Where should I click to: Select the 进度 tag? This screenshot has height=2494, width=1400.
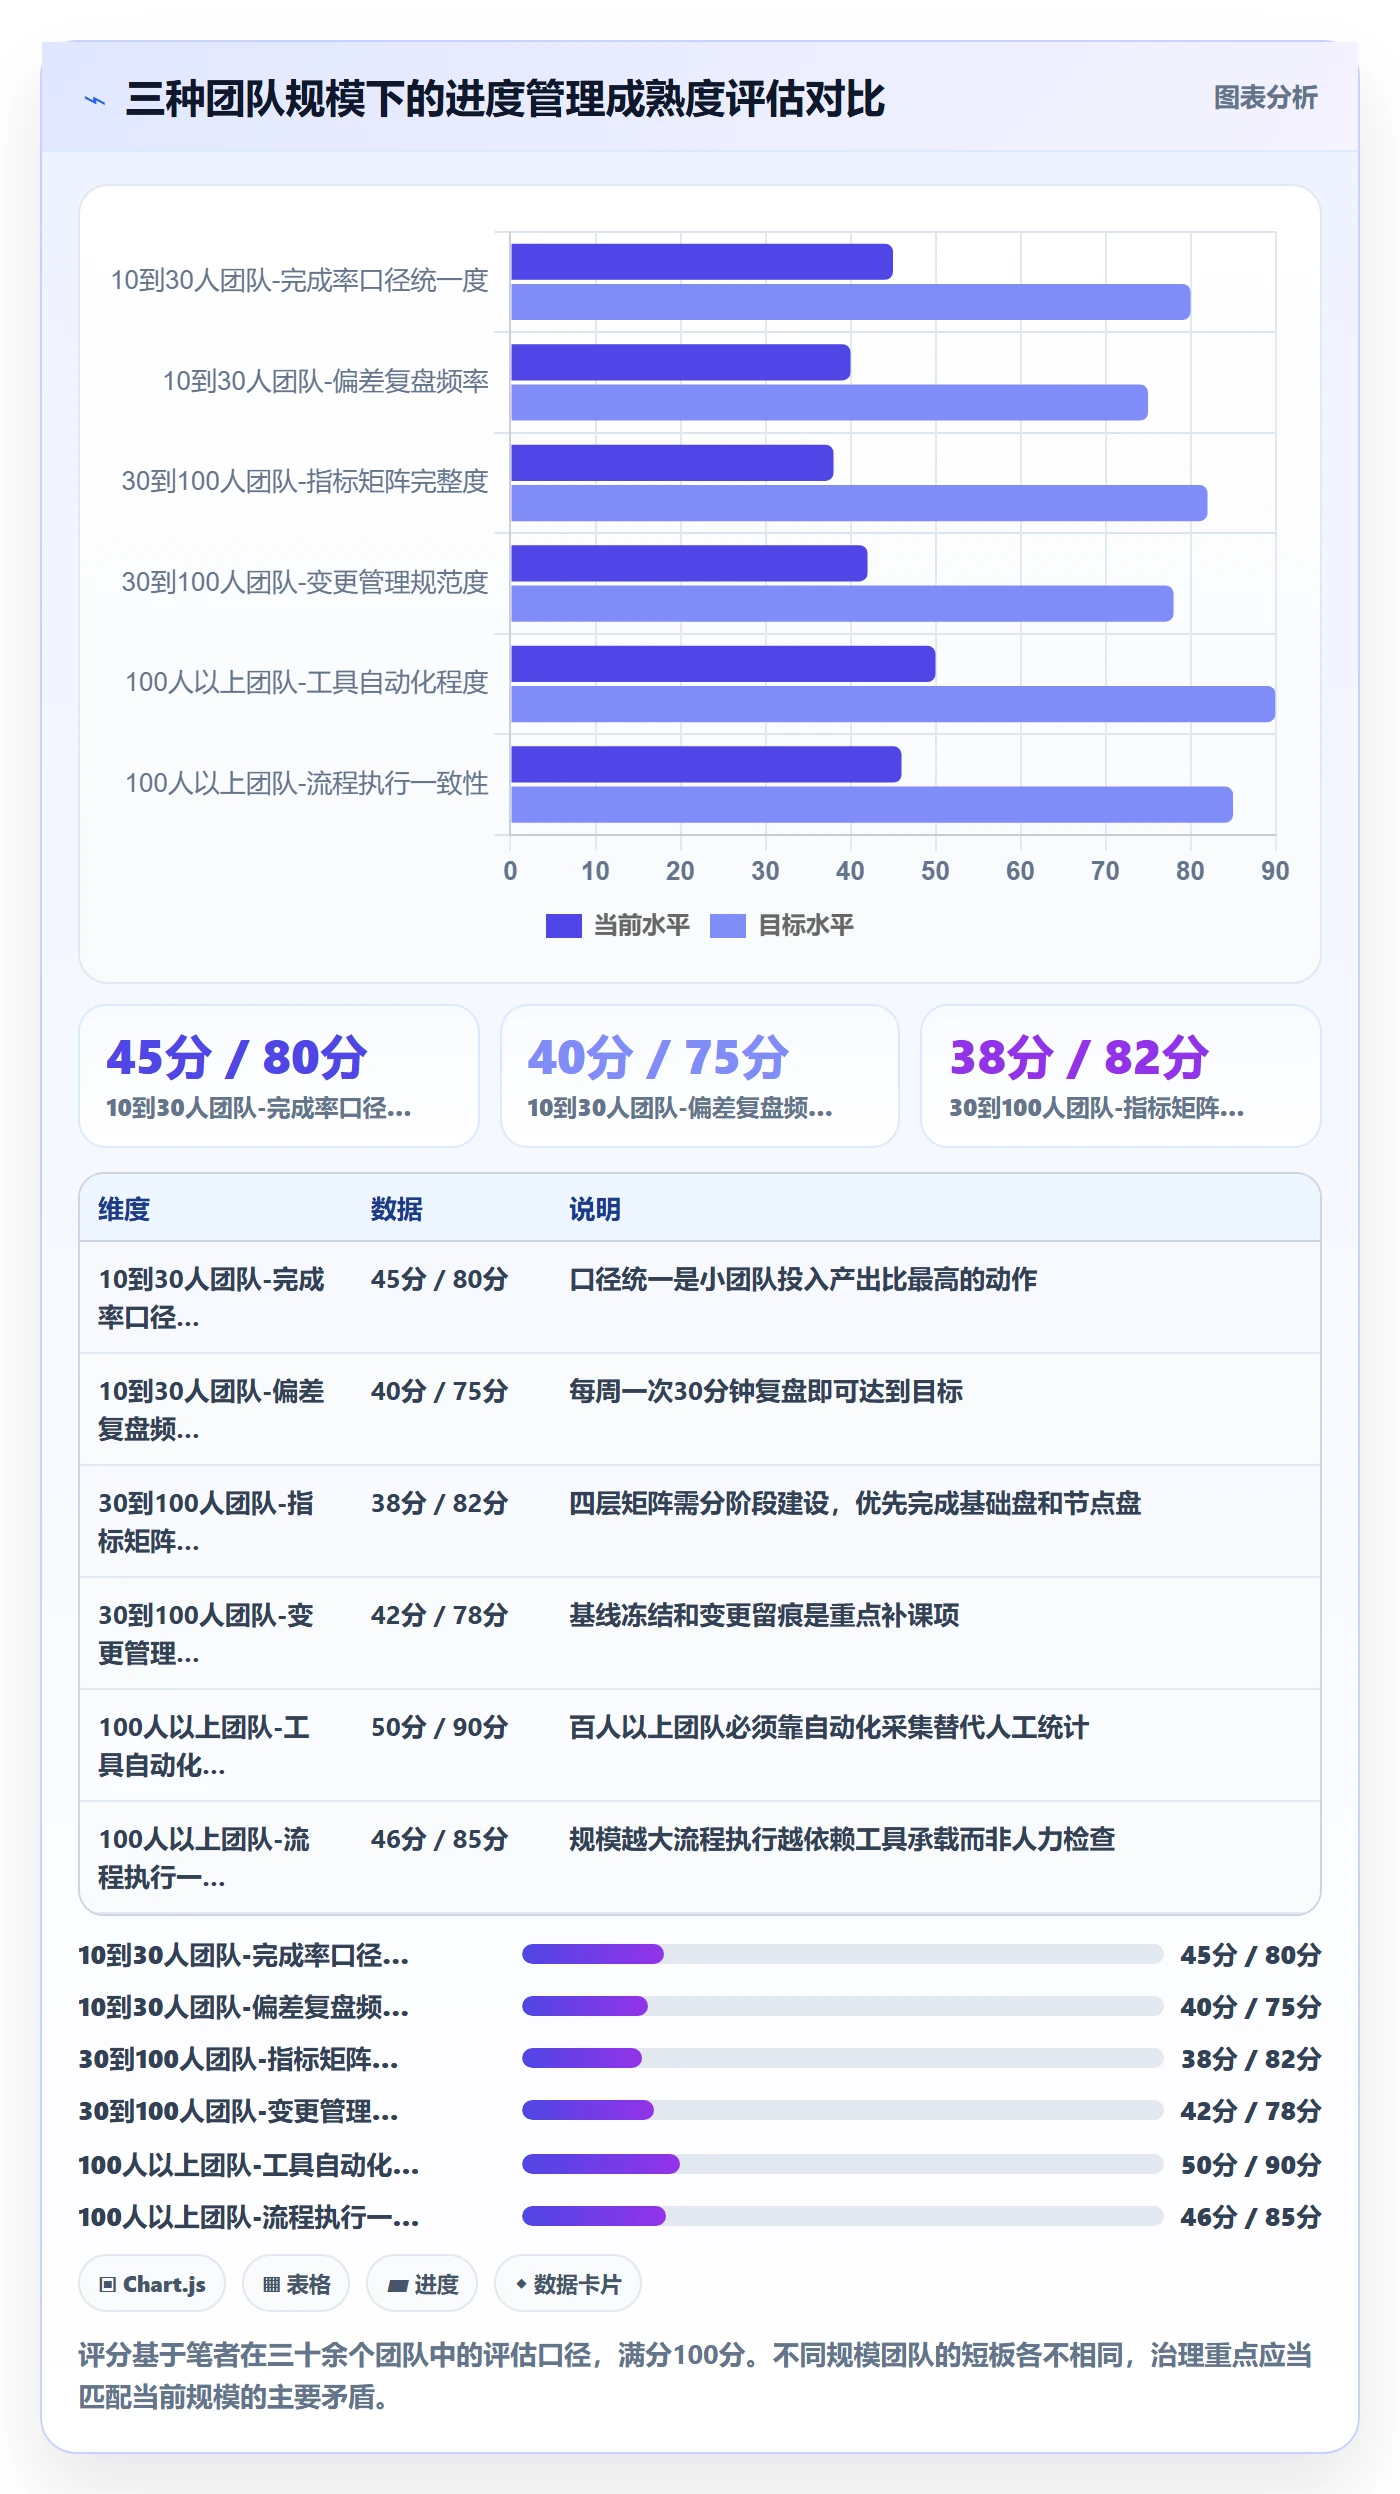pyautogui.click(x=422, y=2284)
